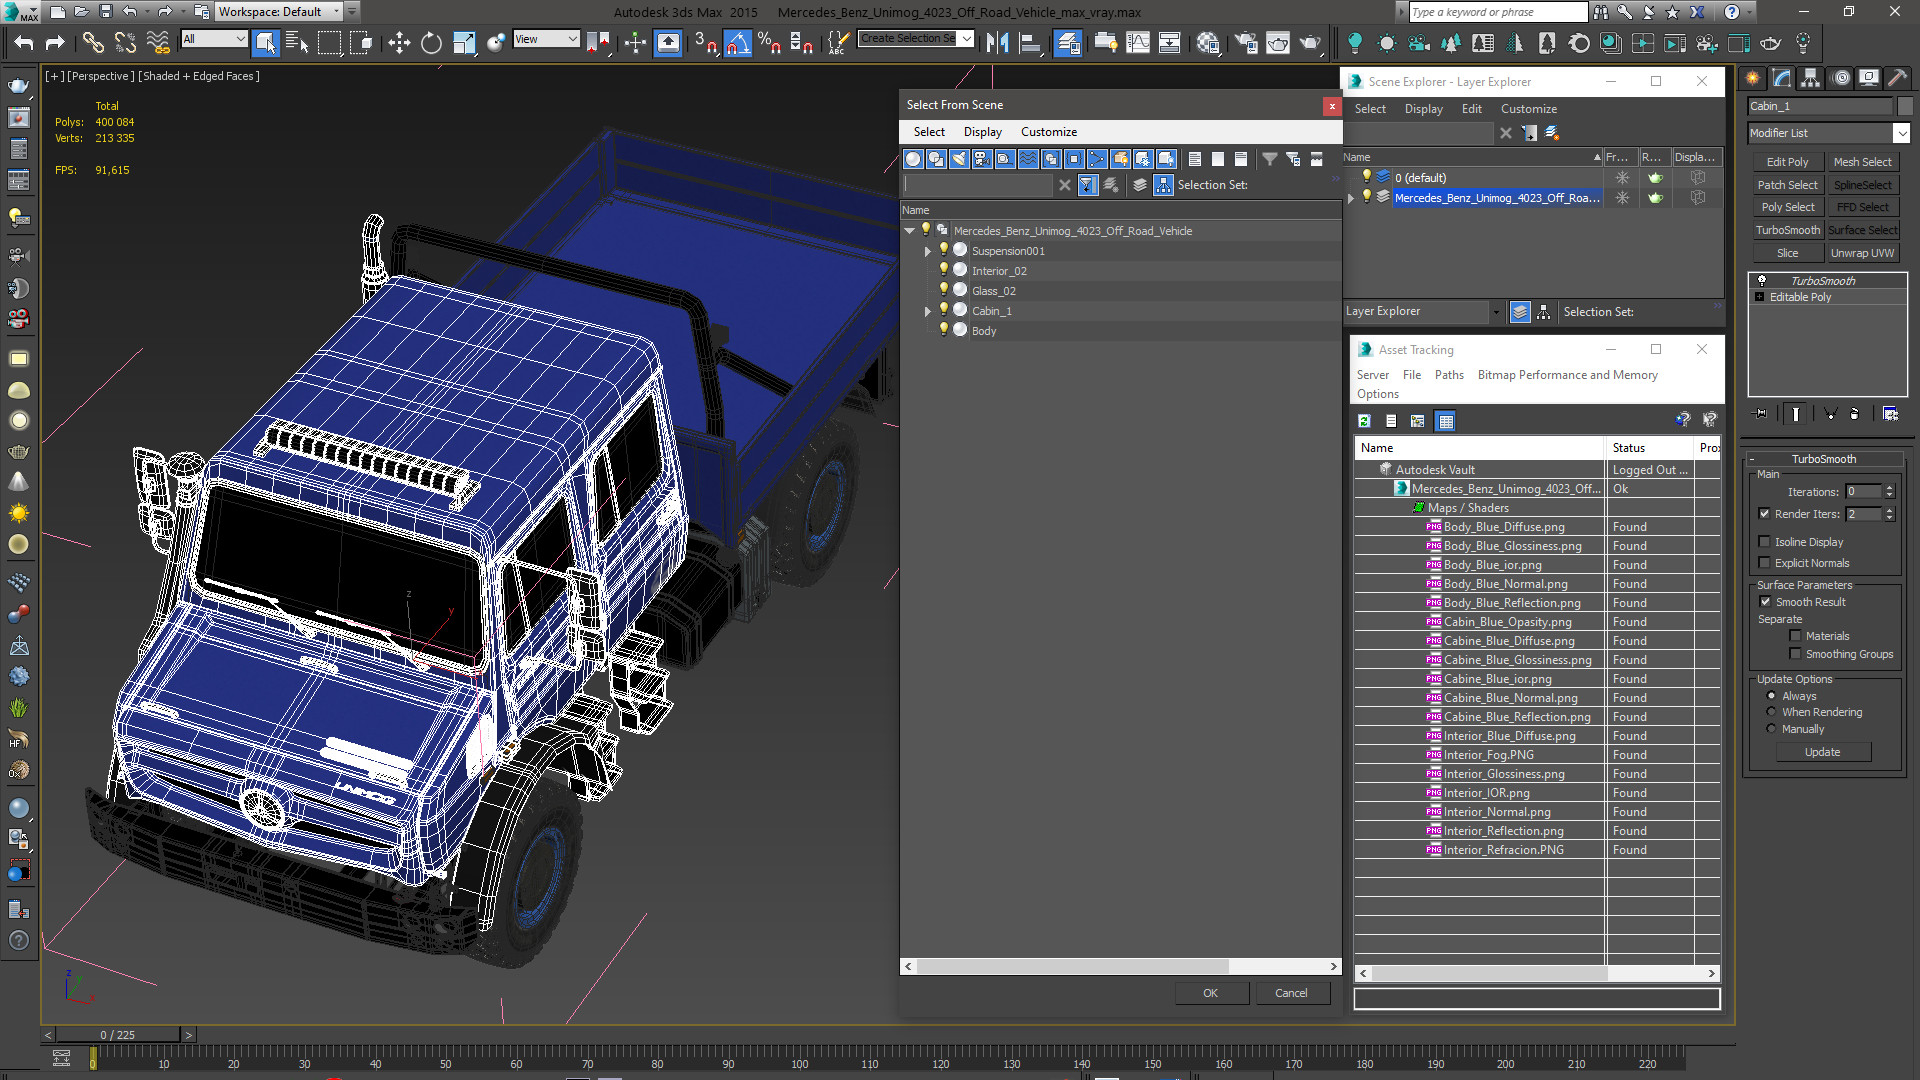
Task: Click the filter funnel in Select From Scene
Action: 1269,159
